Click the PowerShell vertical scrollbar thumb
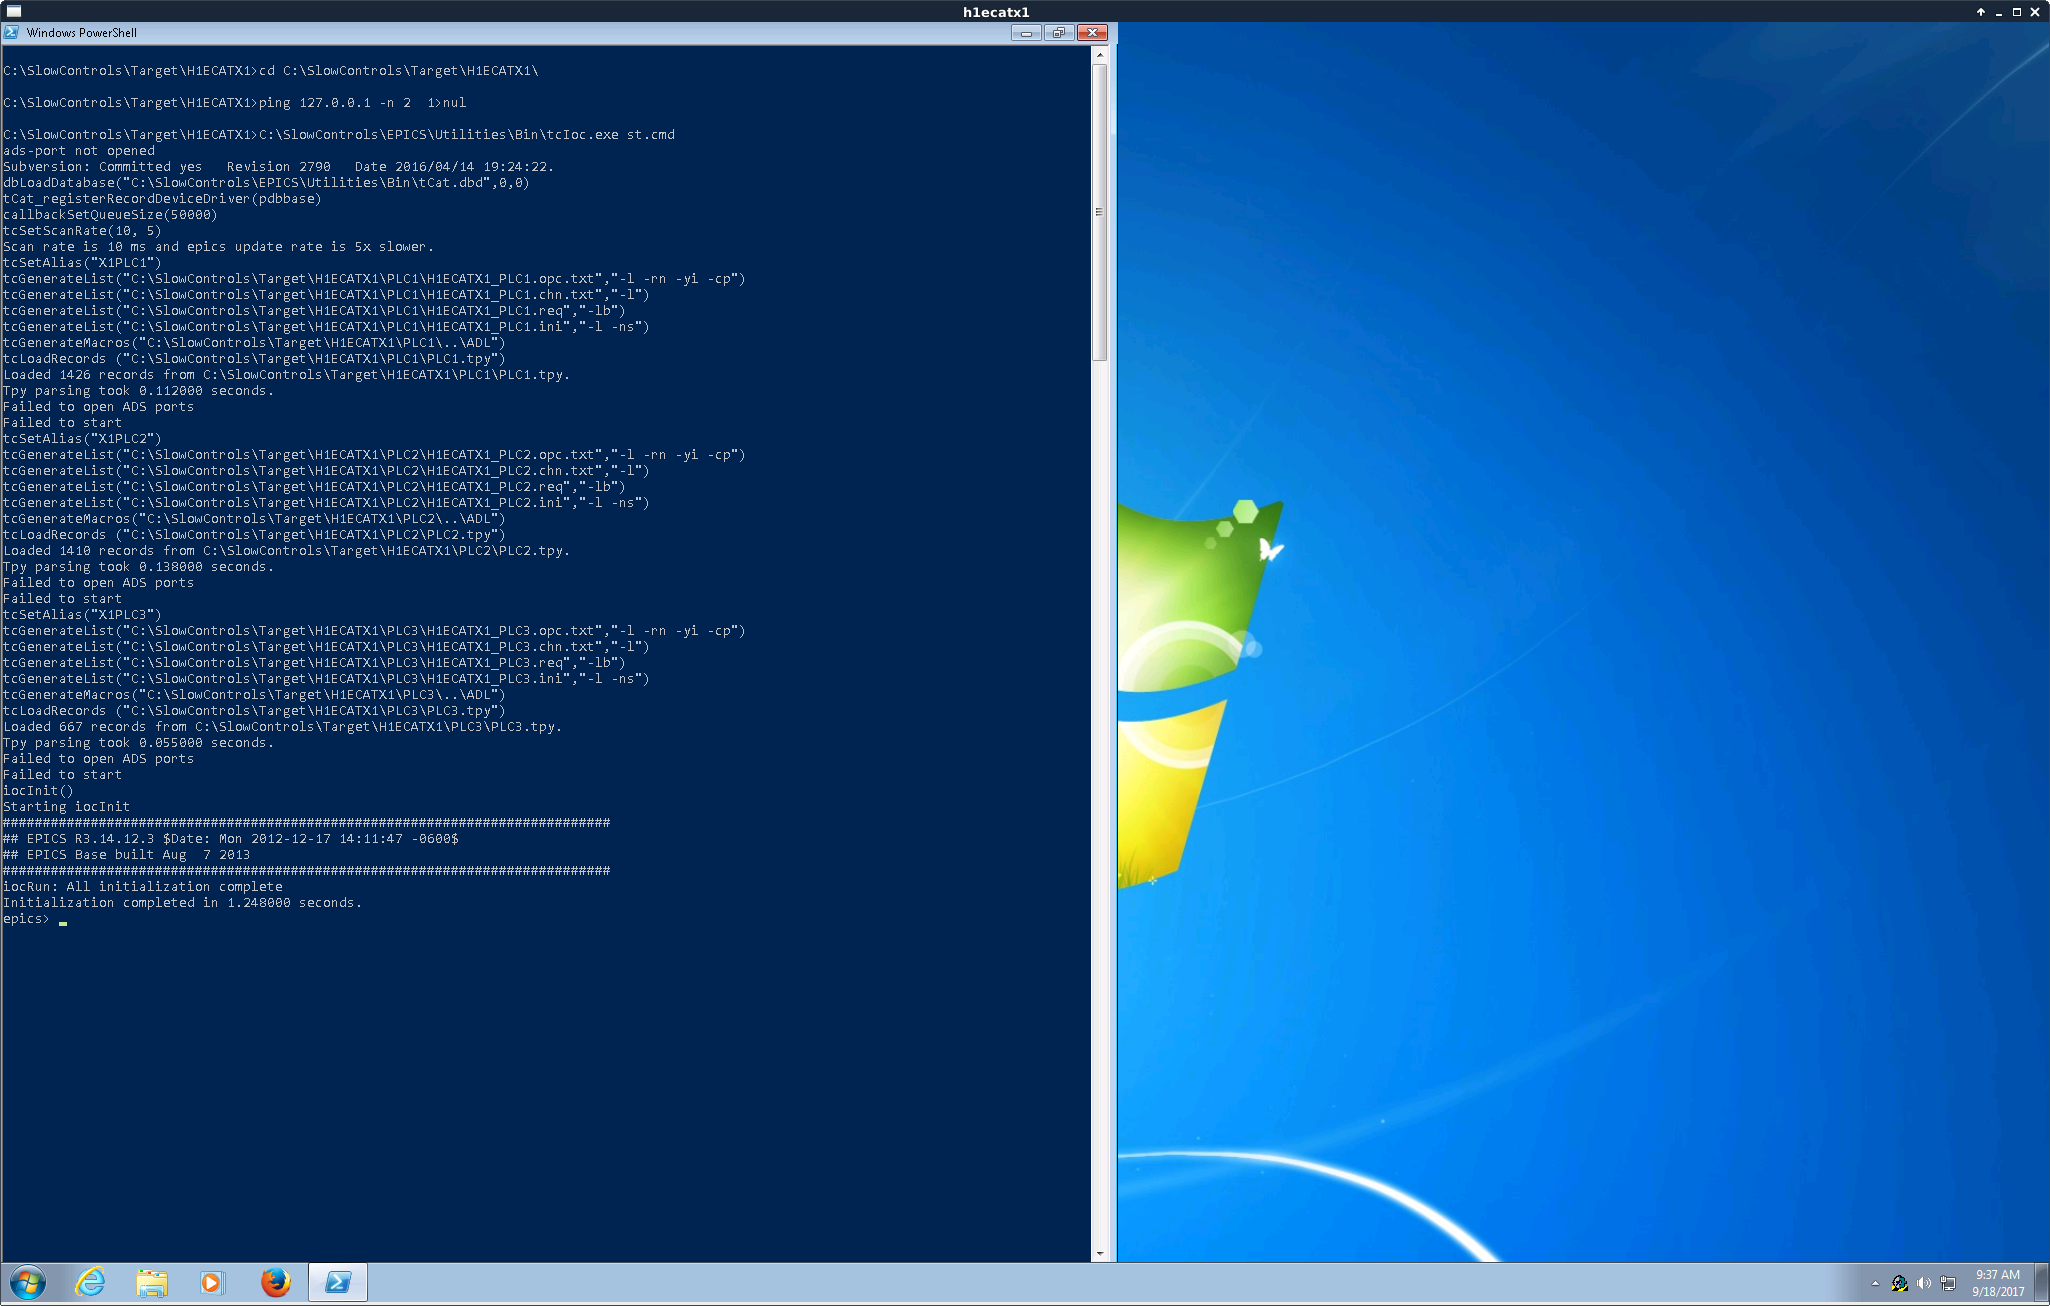Image resolution: width=2050 pixels, height=1306 pixels. point(1100,212)
